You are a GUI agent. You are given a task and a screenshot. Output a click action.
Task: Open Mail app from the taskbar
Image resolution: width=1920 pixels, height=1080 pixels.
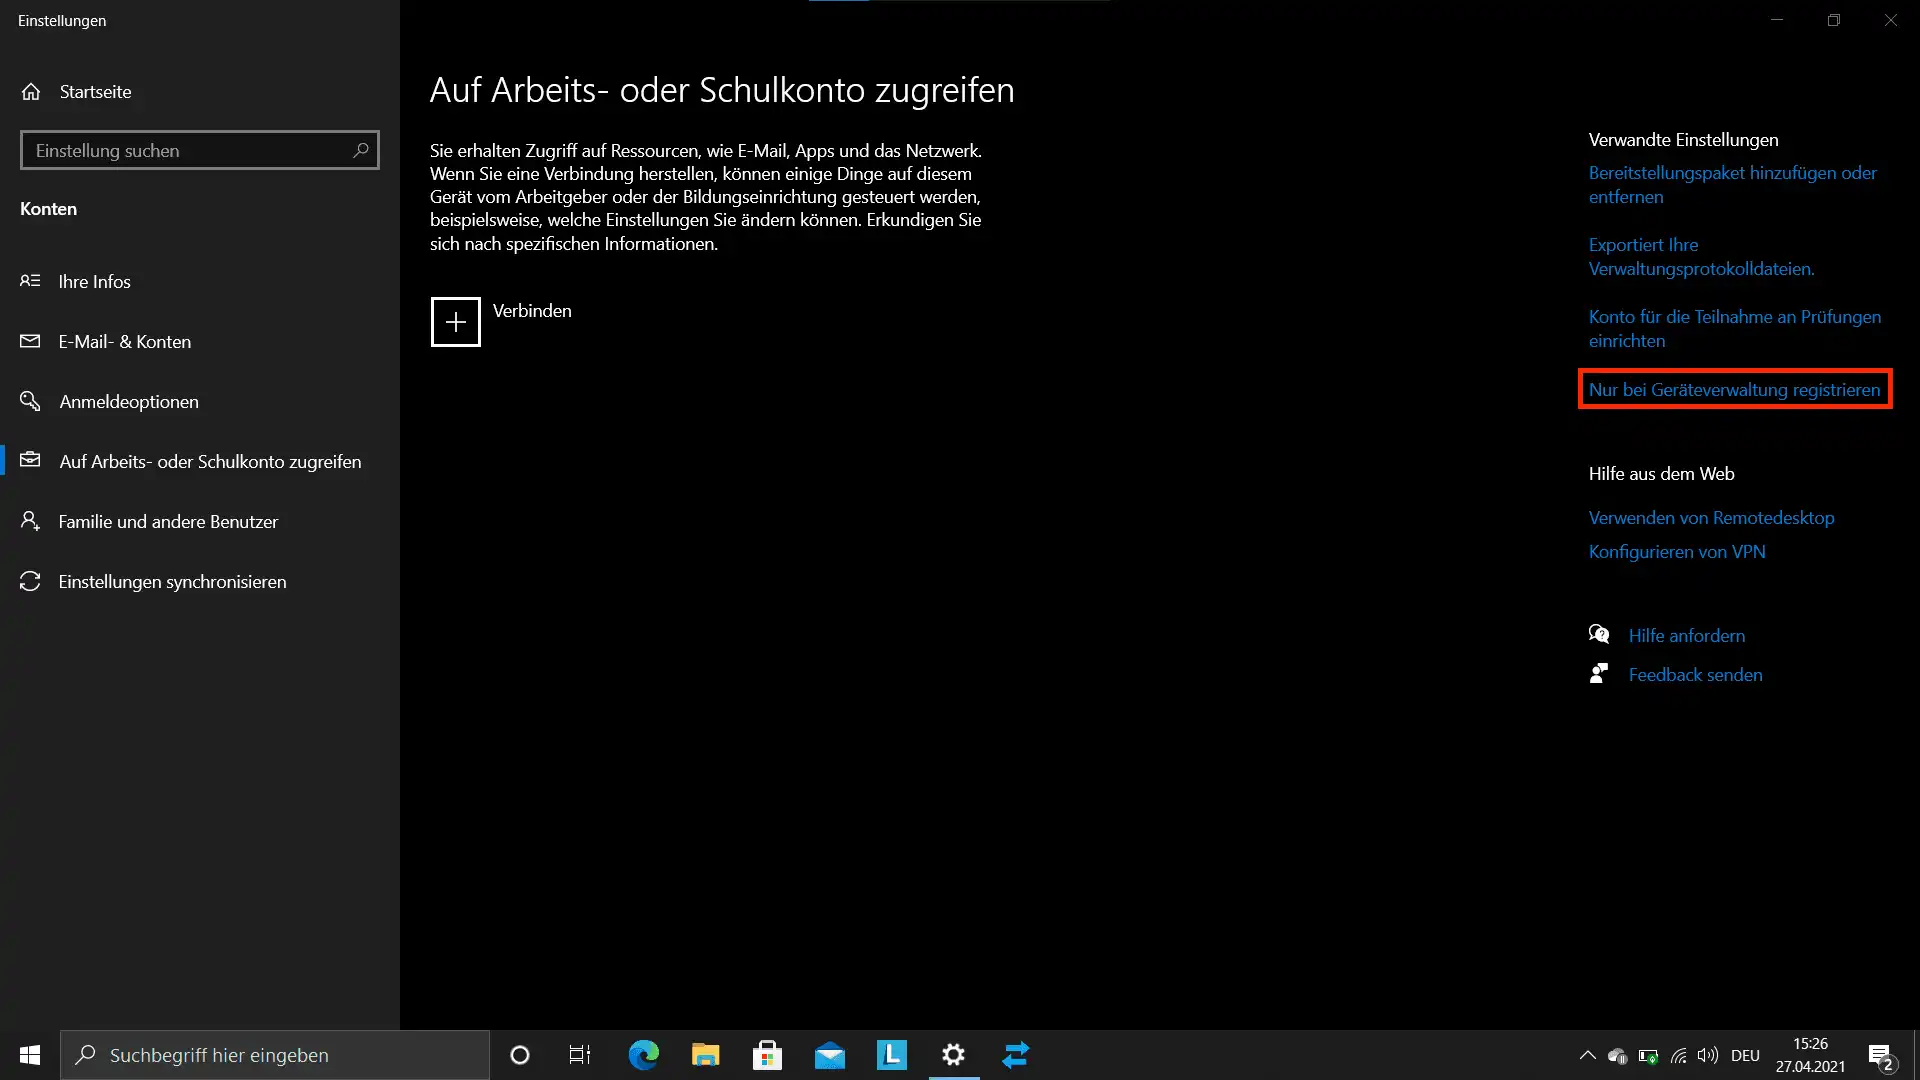coord(829,1055)
